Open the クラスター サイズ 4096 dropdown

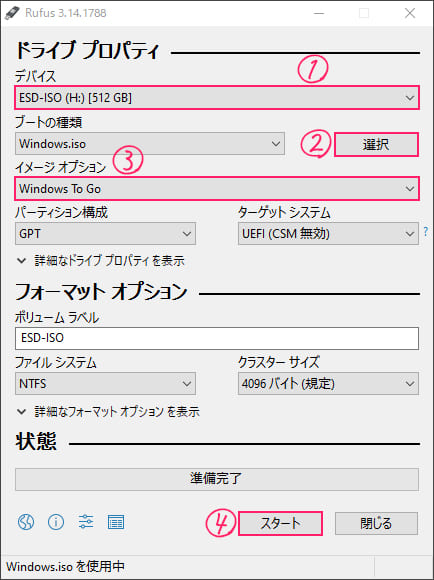[328, 384]
